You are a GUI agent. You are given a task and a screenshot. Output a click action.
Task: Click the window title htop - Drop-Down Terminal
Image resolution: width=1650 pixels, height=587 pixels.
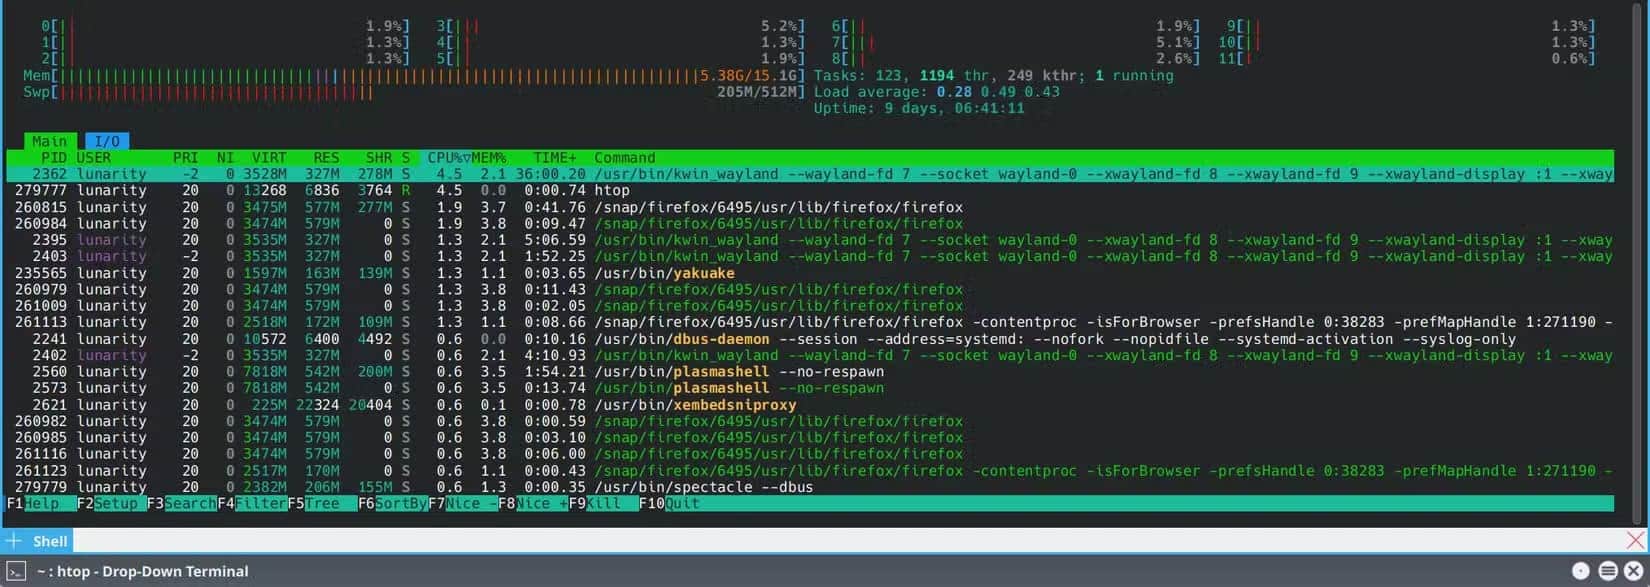[x=143, y=572]
